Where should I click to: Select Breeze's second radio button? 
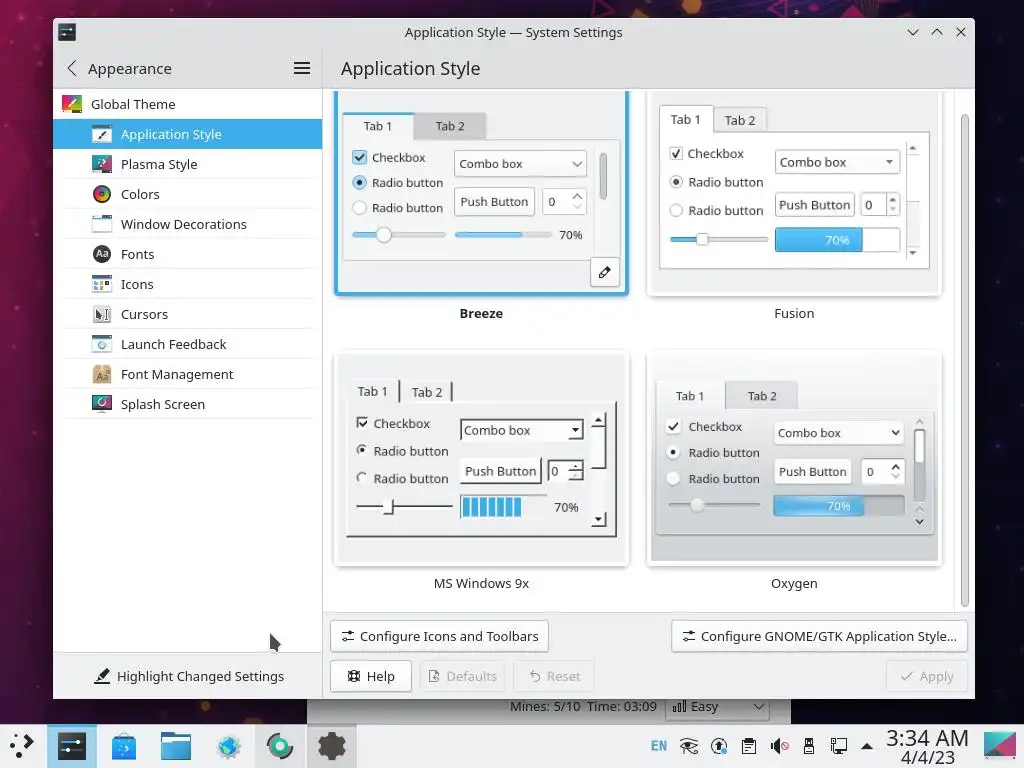click(359, 208)
